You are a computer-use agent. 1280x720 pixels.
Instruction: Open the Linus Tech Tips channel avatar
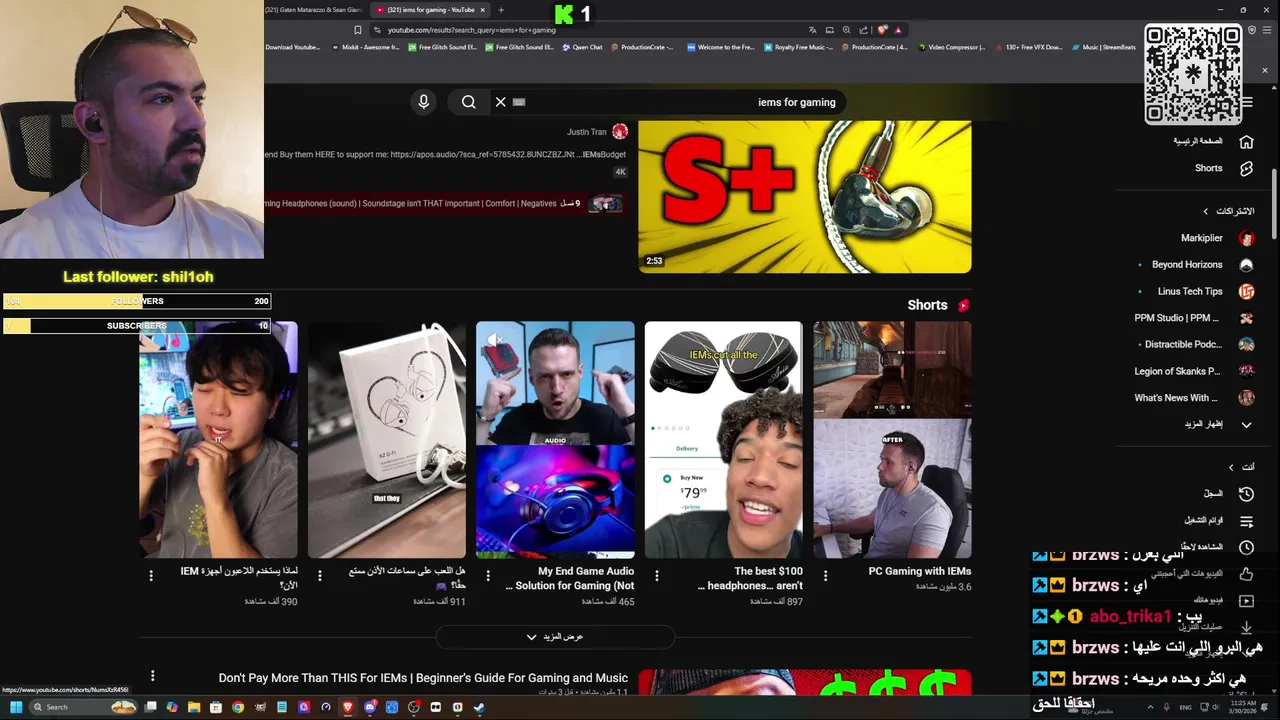click(1246, 291)
